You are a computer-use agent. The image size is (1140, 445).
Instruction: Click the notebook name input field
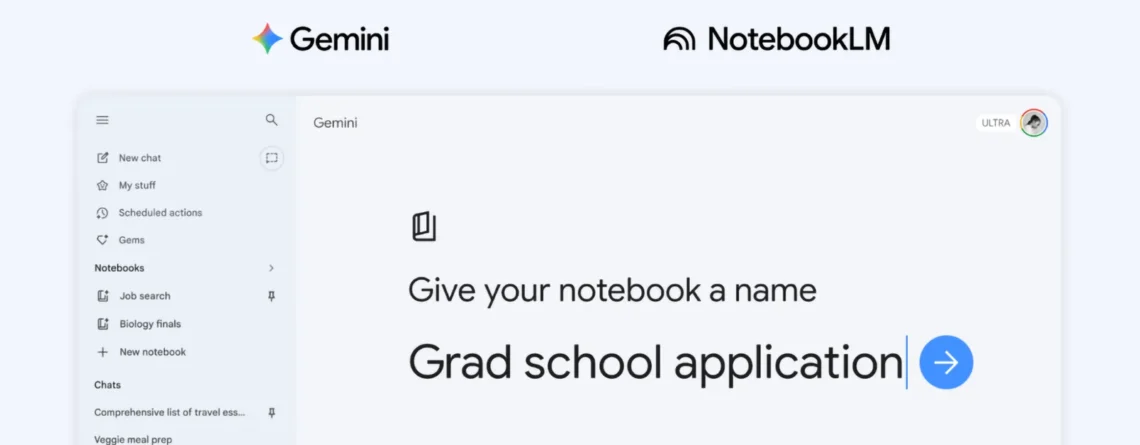pyautogui.click(x=655, y=362)
